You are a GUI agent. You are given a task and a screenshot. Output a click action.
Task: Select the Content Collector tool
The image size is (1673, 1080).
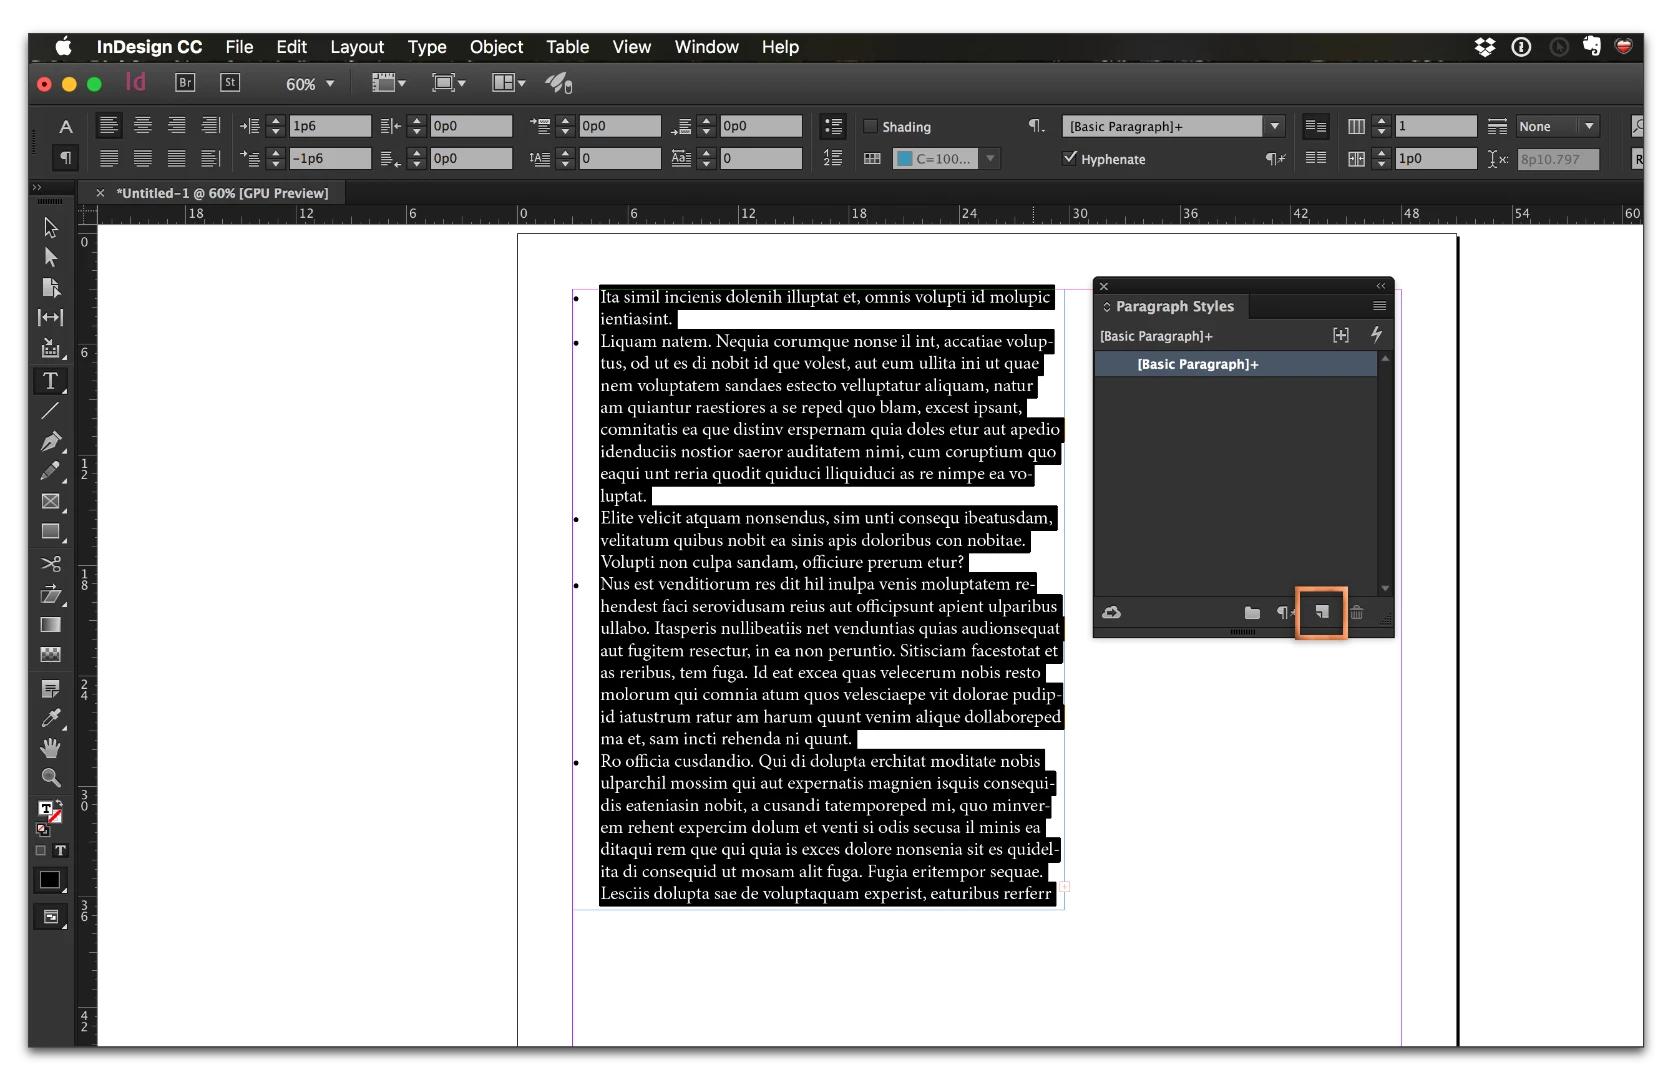coord(50,349)
